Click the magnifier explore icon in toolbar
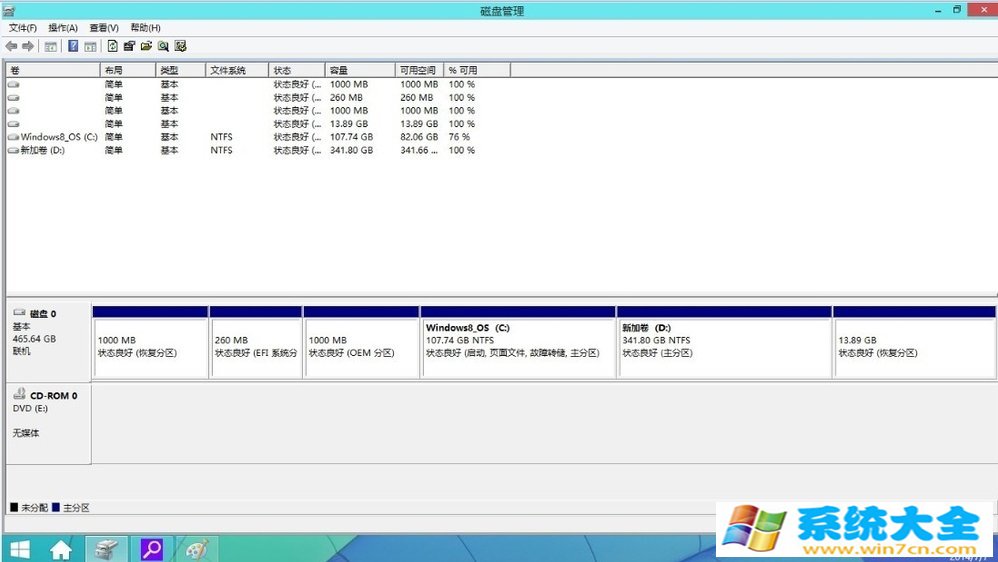The width and height of the screenshot is (998, 562). [x=164, y=46]
